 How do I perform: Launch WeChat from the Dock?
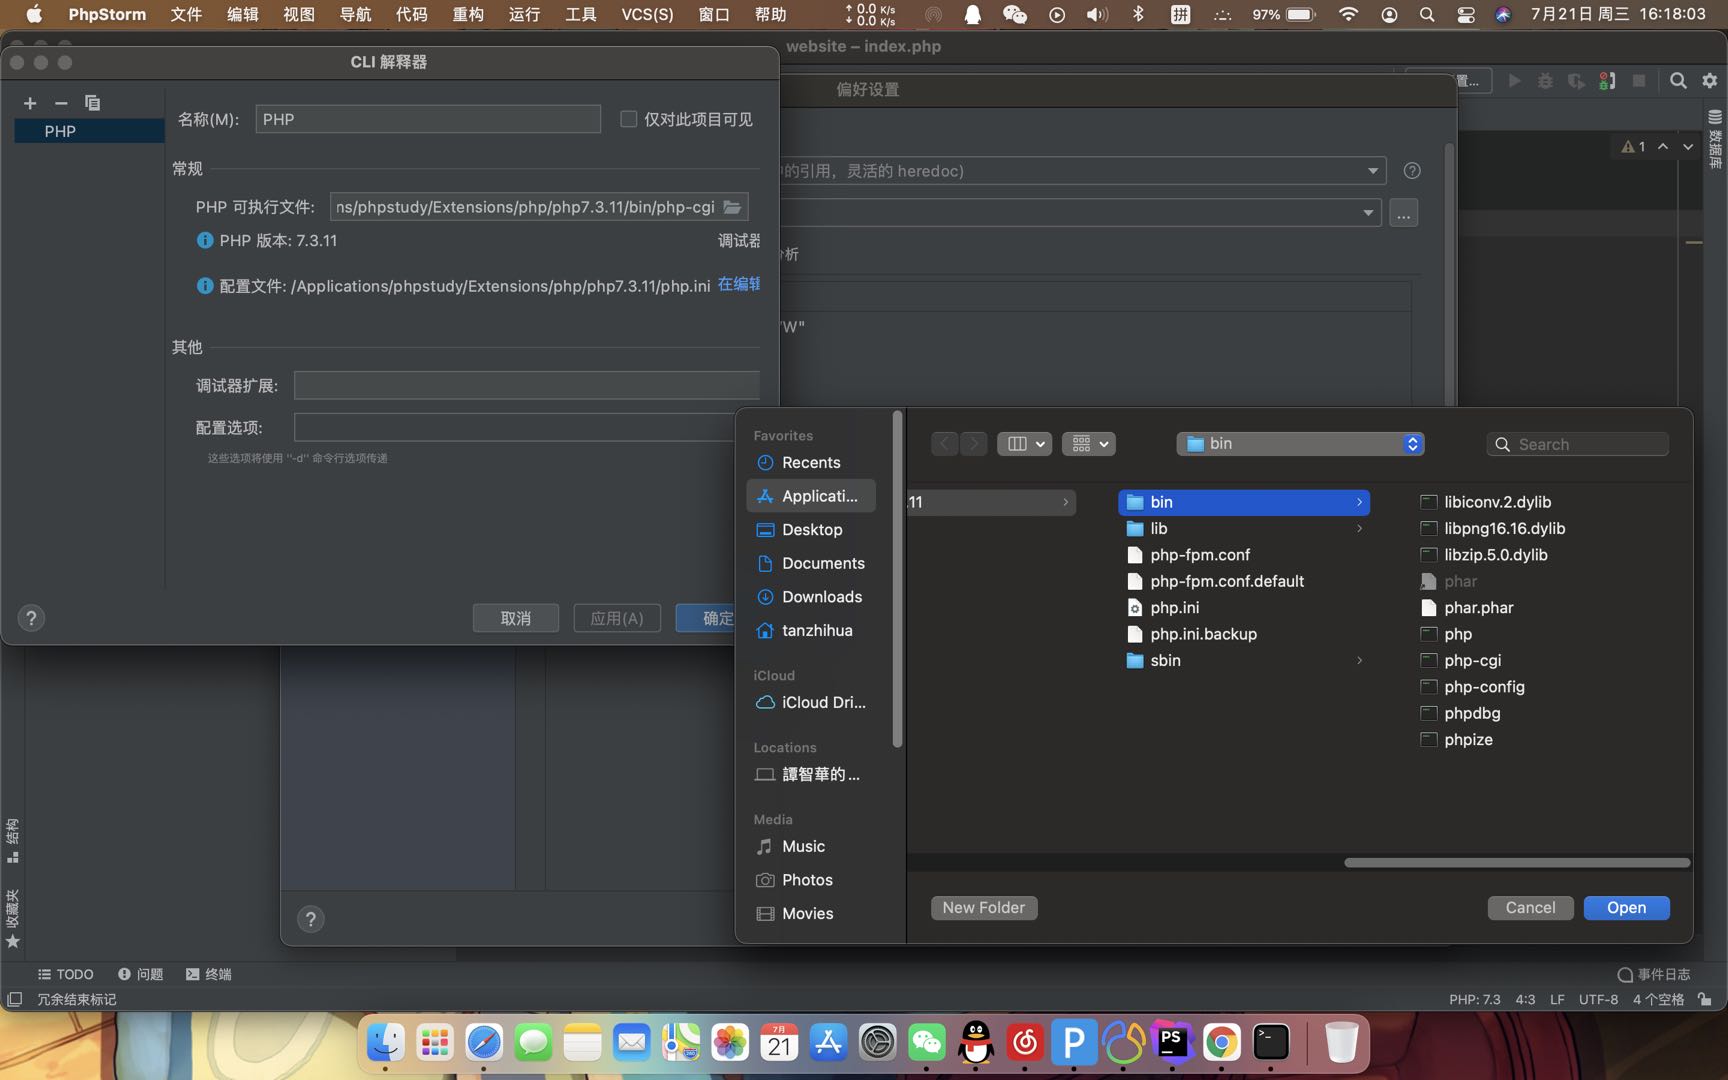926,1043
